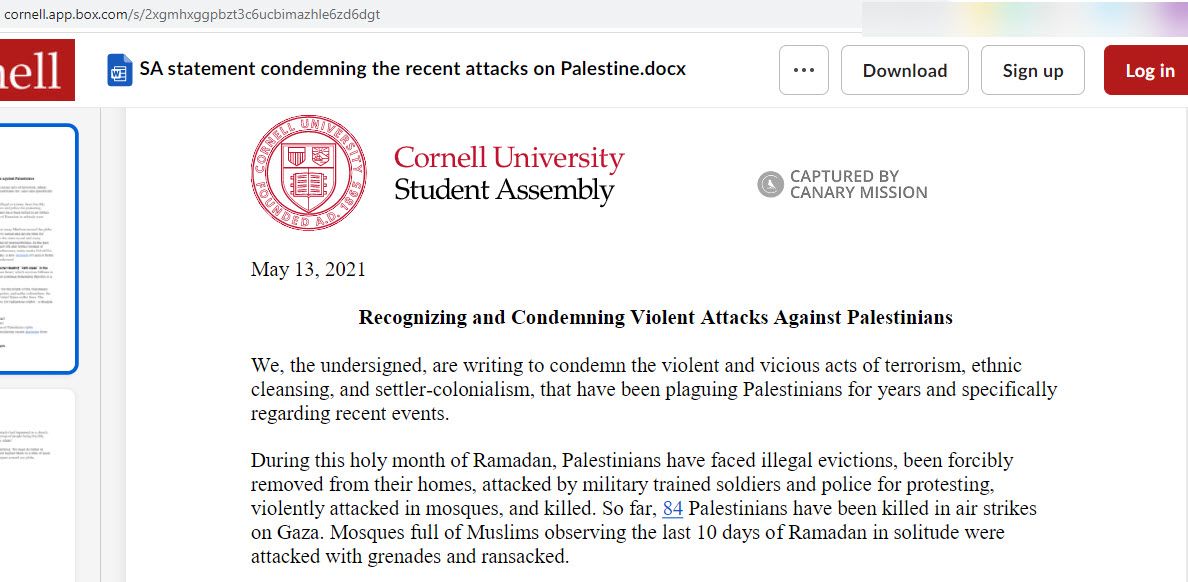1188x582 pixels.
Task: Click the red Cornell University seal emblem
Action: pyautogui.click(x=308, y=173)
